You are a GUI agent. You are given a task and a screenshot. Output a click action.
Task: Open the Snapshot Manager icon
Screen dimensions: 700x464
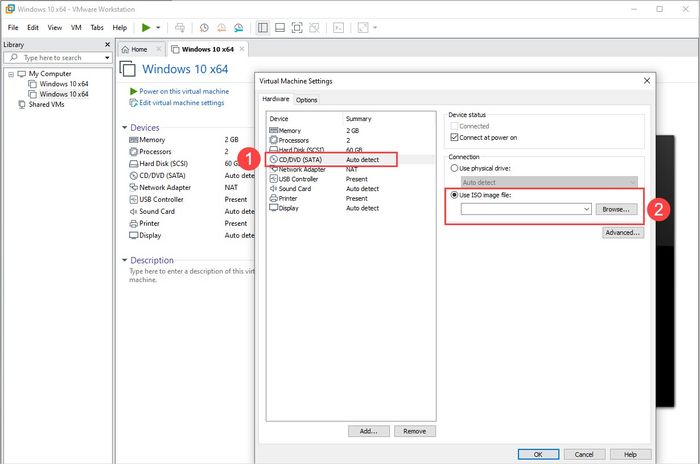coord(239,28)
